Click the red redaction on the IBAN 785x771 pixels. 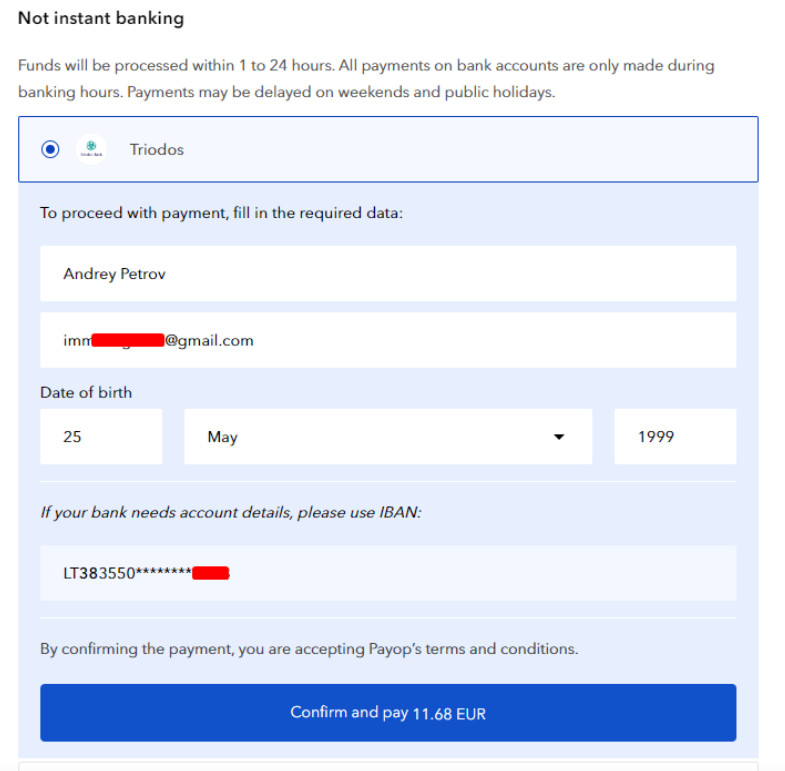[x=211, y=573]
